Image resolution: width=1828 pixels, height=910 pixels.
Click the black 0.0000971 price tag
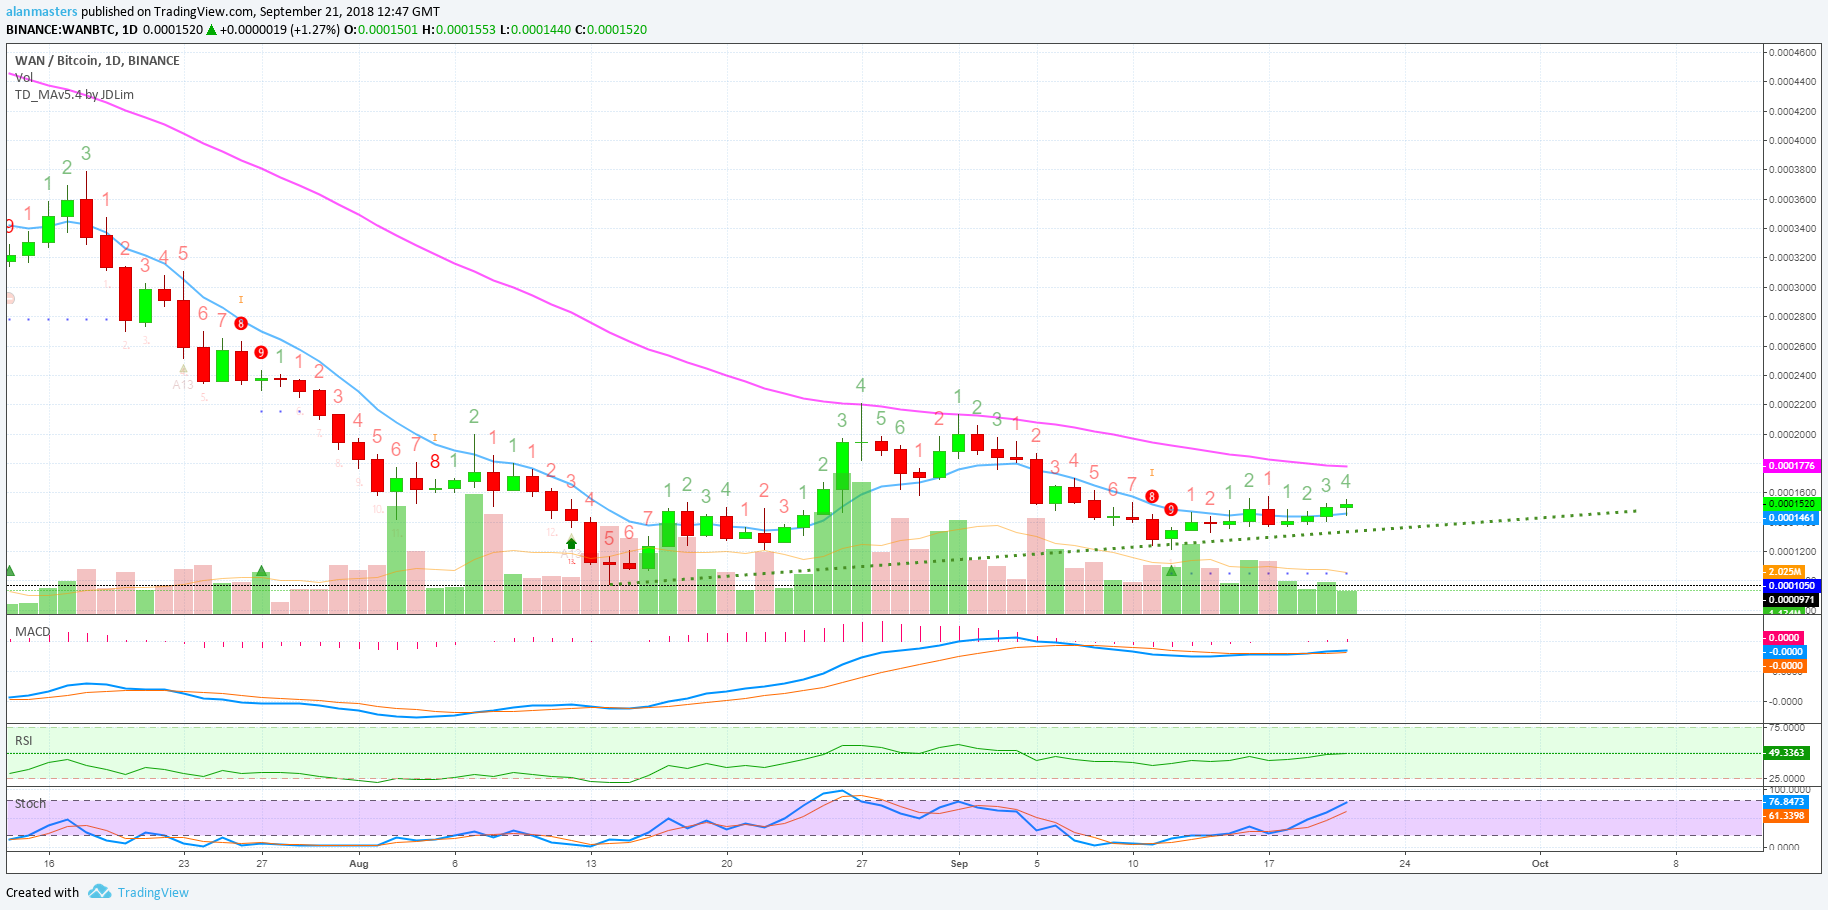[x=1790, y=600]
